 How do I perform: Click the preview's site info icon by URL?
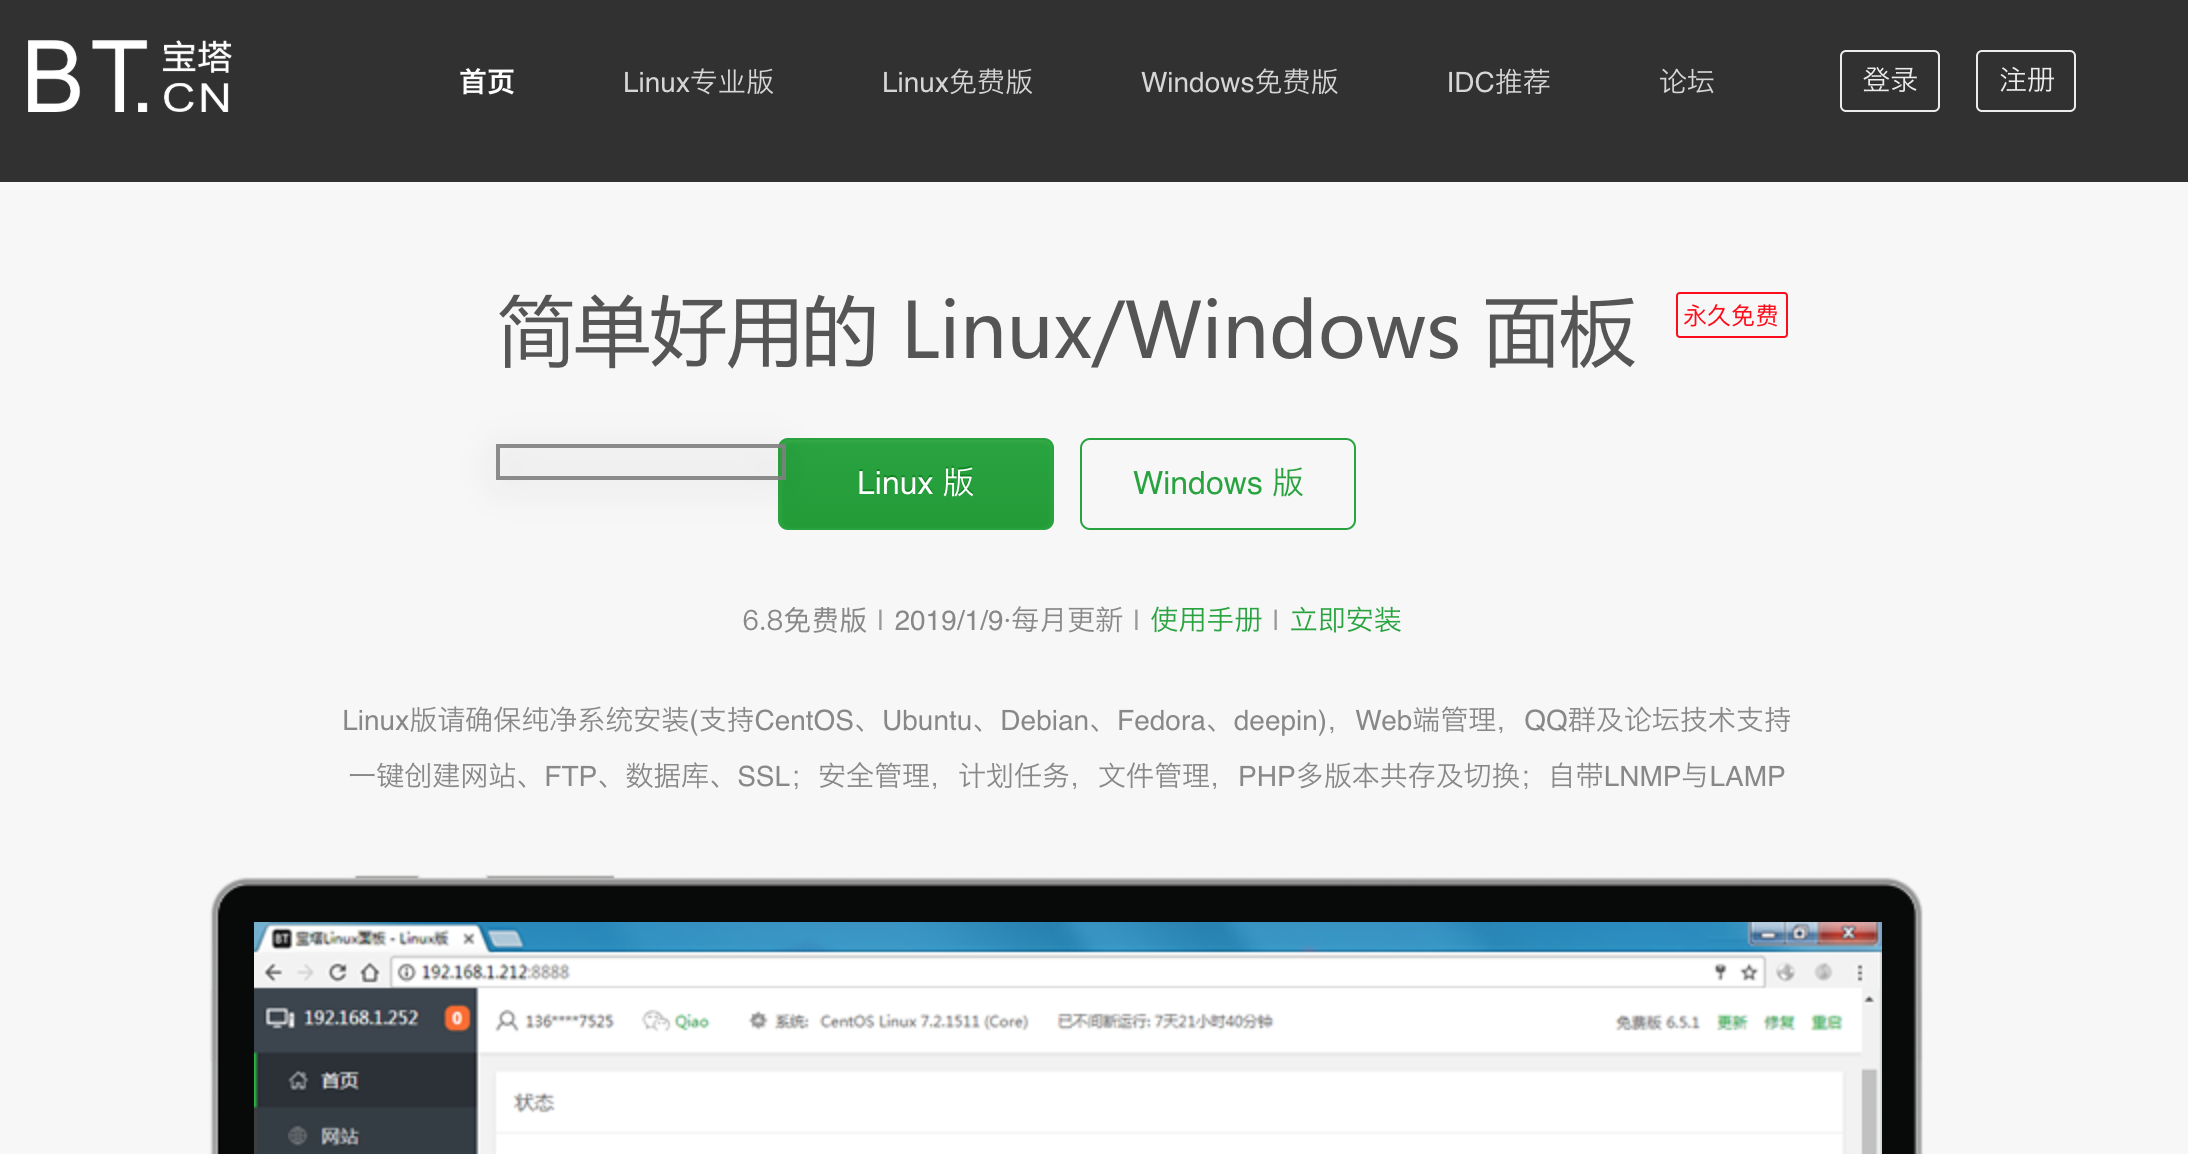406,972
